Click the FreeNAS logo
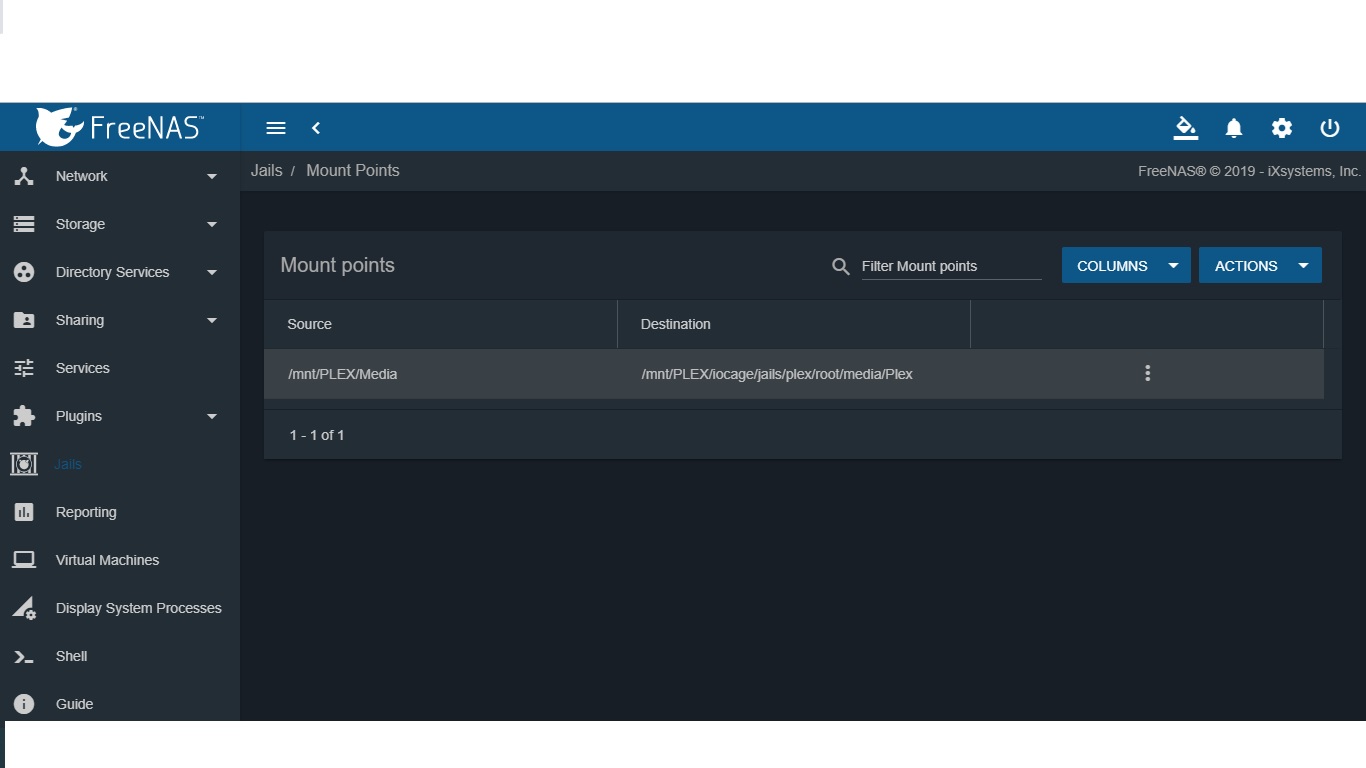 [120, 127]
